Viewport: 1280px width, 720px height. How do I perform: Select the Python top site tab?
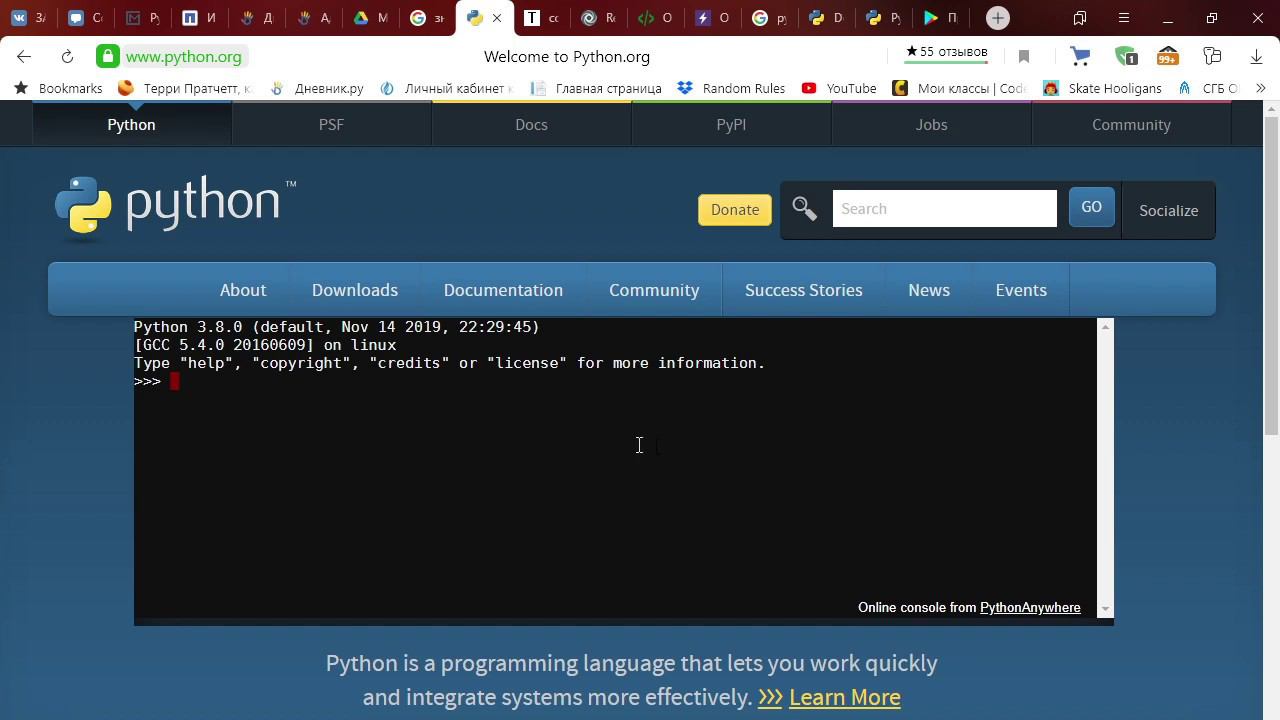(131, 125)
